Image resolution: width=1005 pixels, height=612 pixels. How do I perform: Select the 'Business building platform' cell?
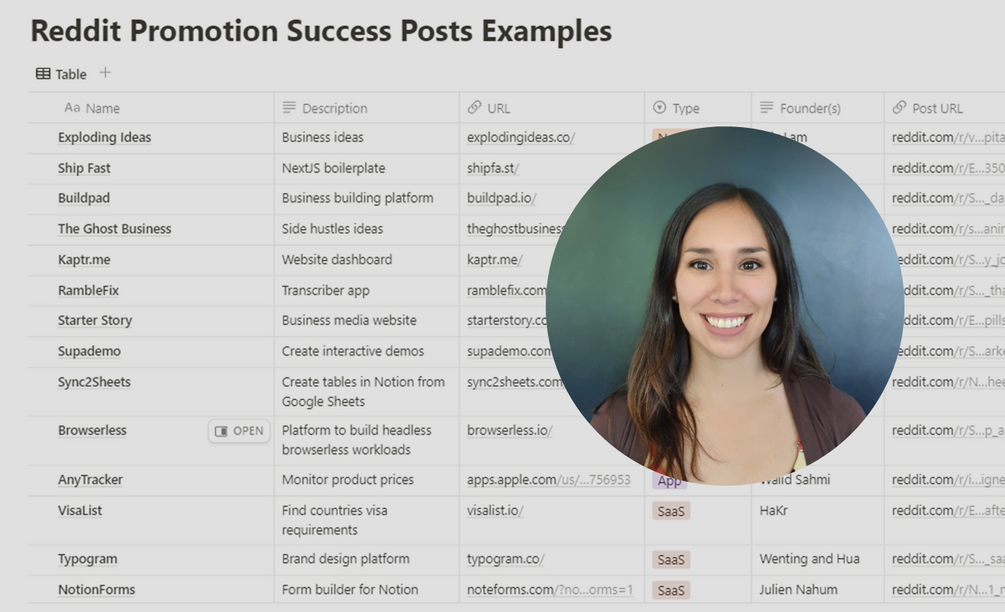tap(367, 199)
